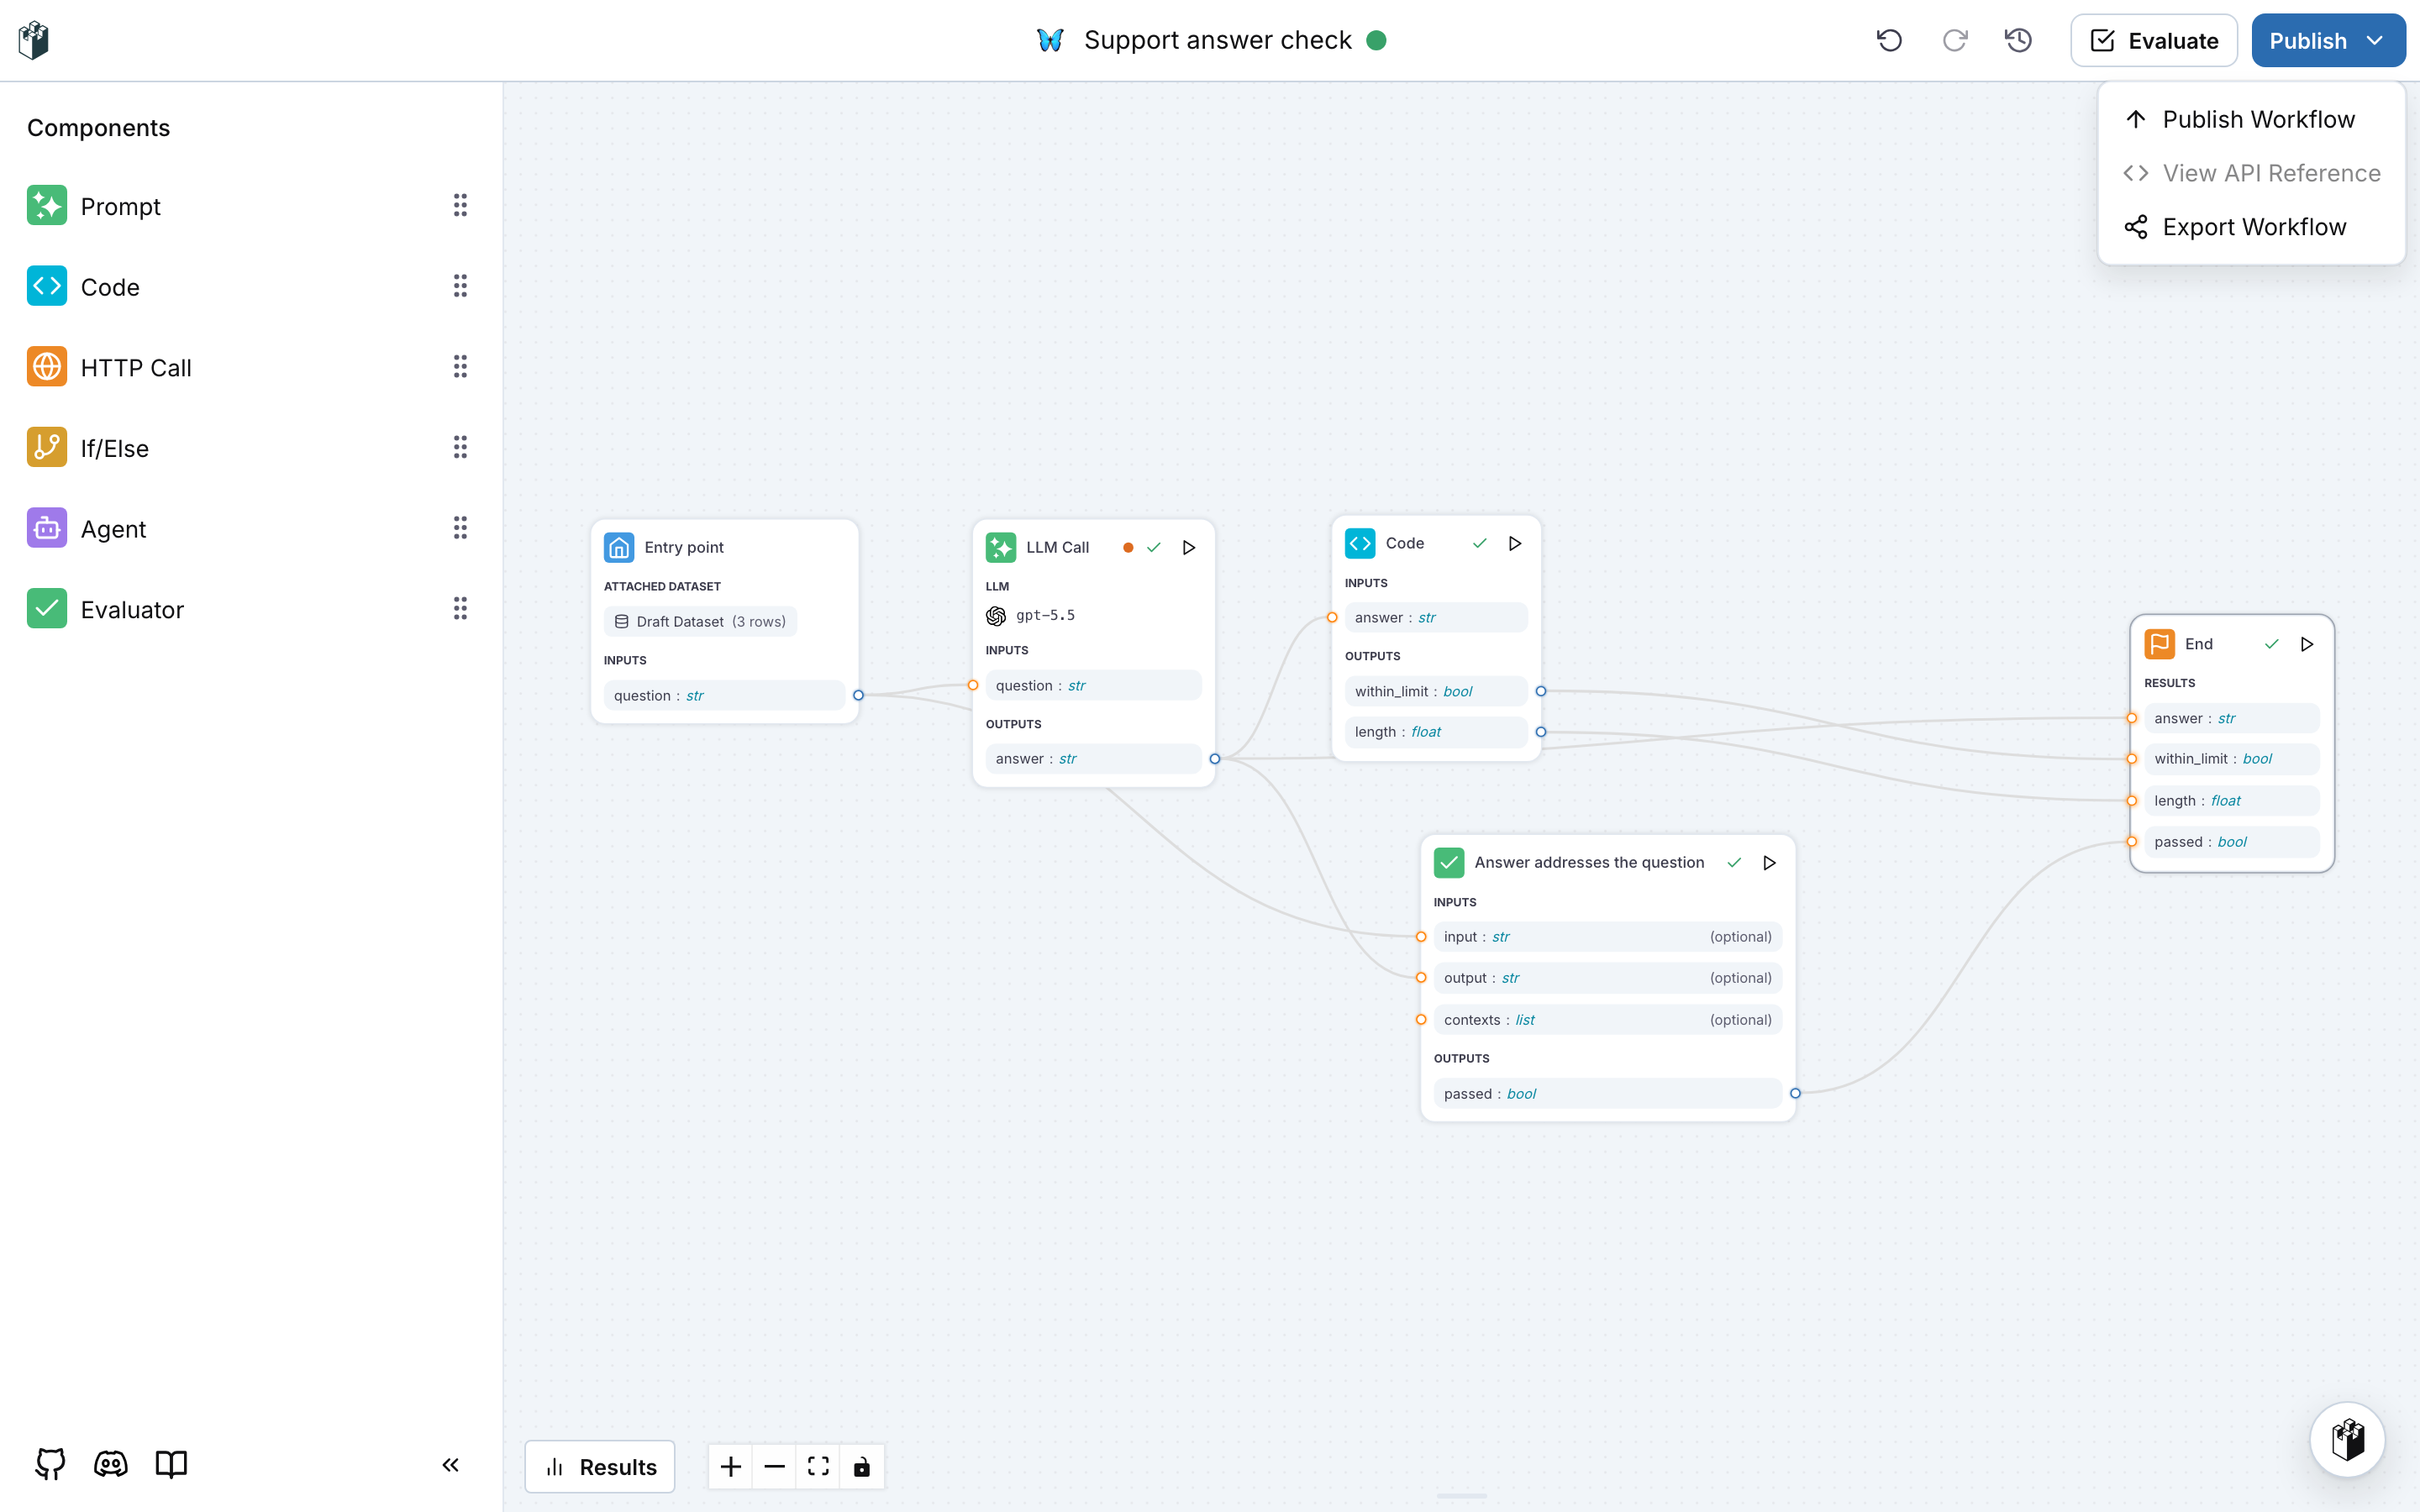
Task: Undo the last change
Action: click(1889, 40)
